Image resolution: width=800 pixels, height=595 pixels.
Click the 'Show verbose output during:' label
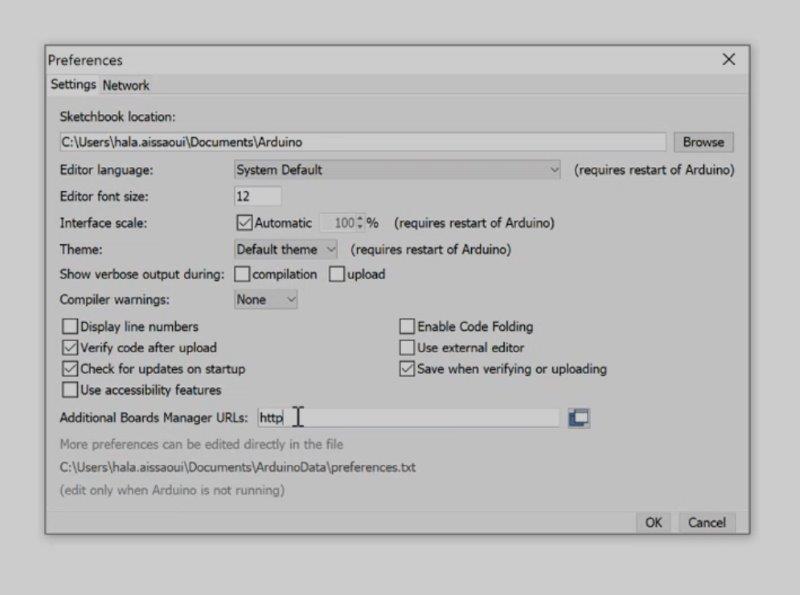[x=142, y=275]
